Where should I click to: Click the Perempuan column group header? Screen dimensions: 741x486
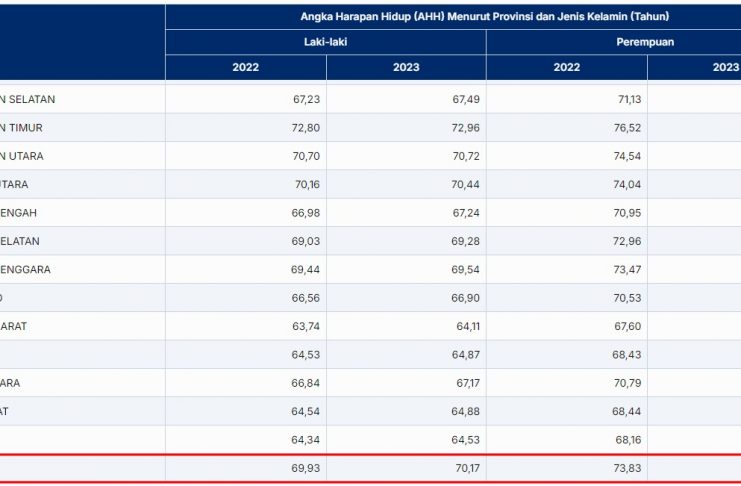pyautogui.click(x=646, y=42)
